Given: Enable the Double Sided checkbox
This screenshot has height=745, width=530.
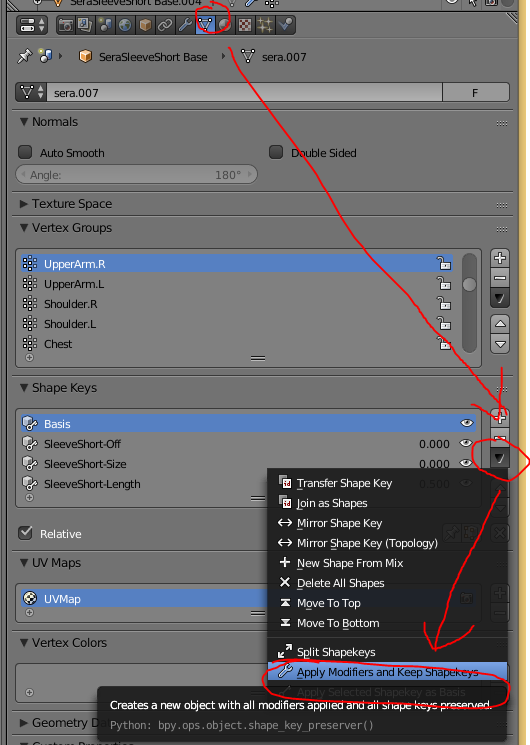Looking at the screenshot, I should click(x=276, y=152).
